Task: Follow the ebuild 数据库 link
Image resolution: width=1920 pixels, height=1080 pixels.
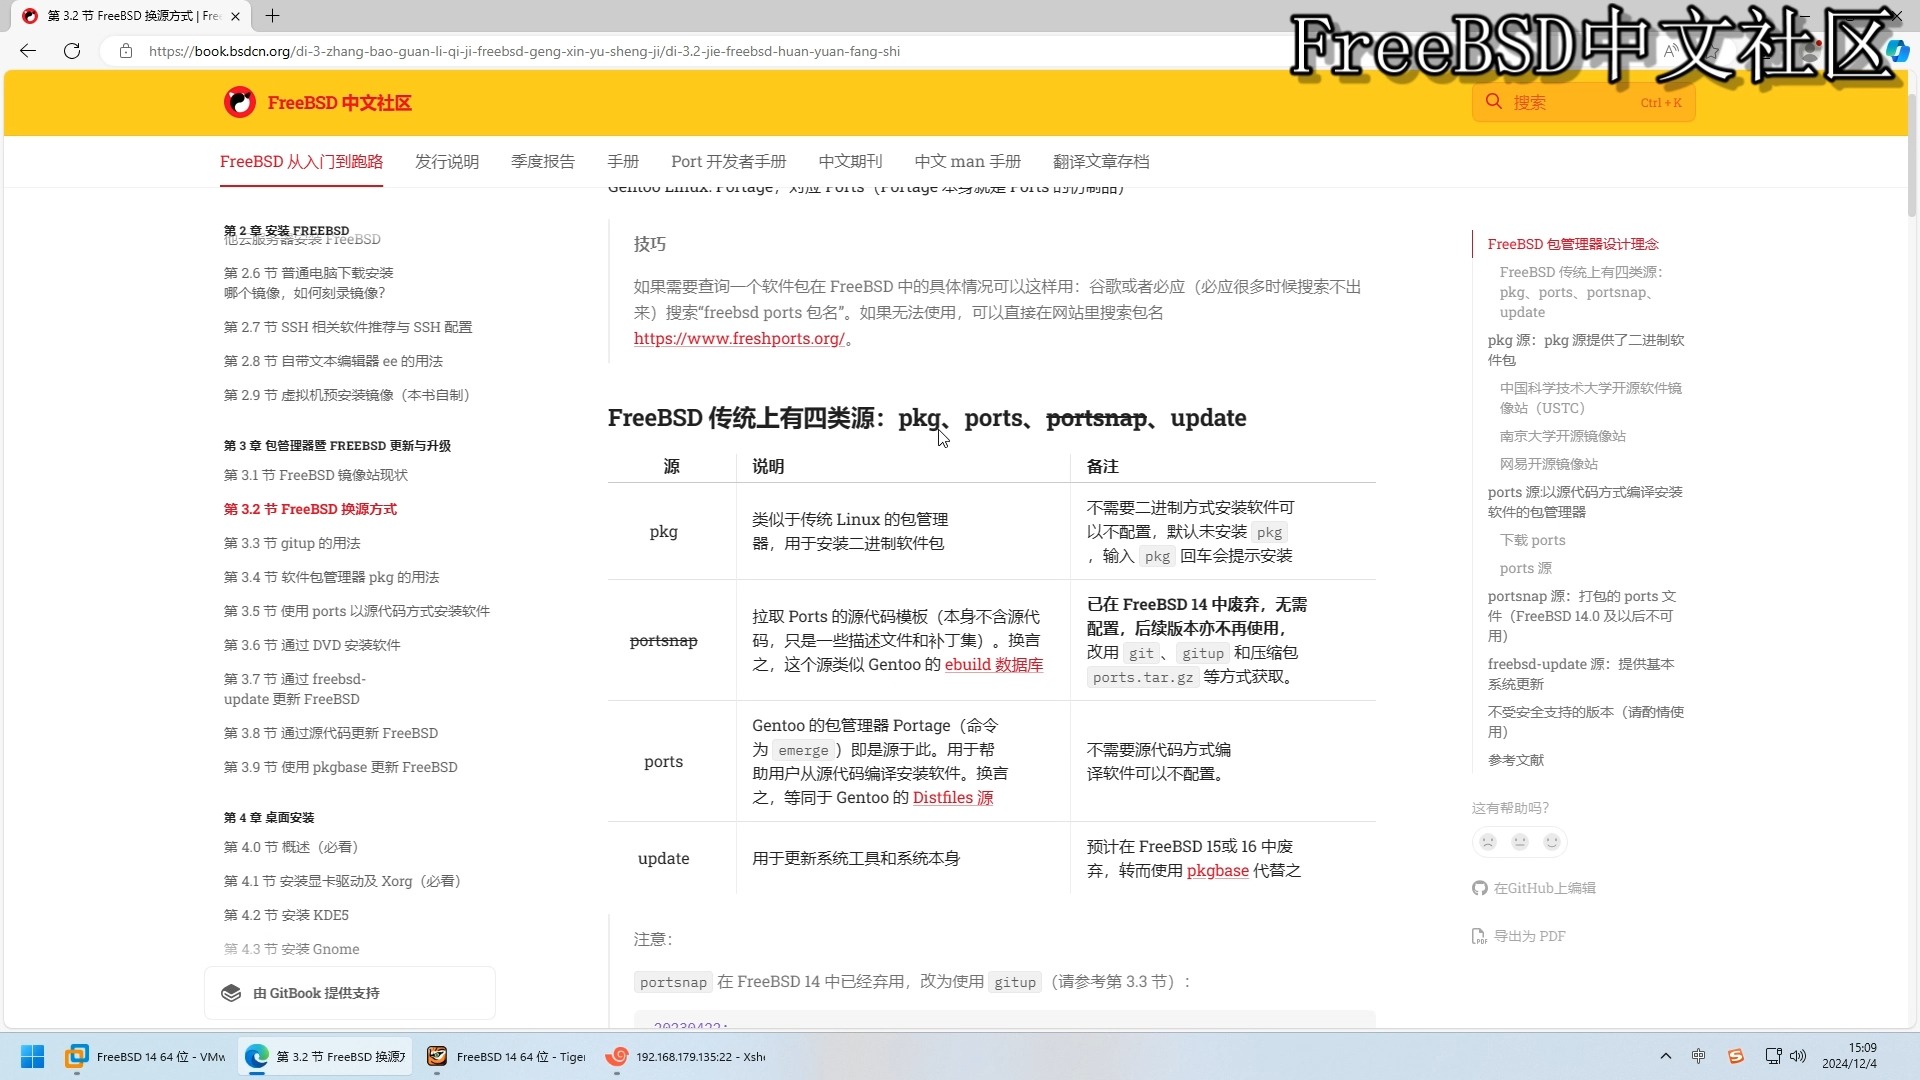Action: 994,664
